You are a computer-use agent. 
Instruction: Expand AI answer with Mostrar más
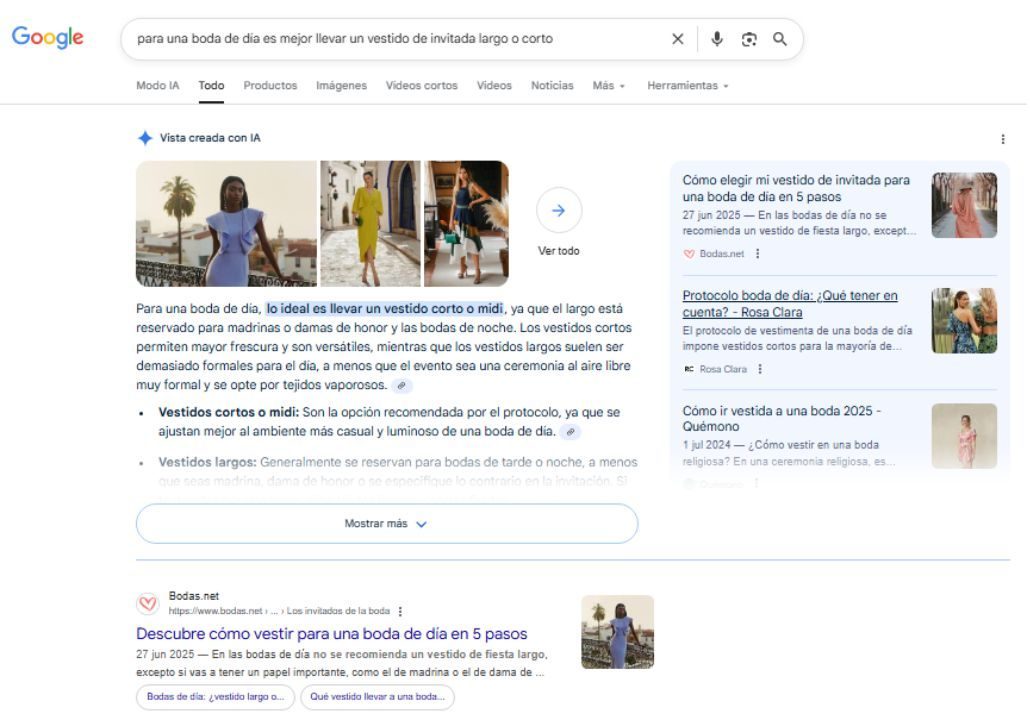(387, 524)
